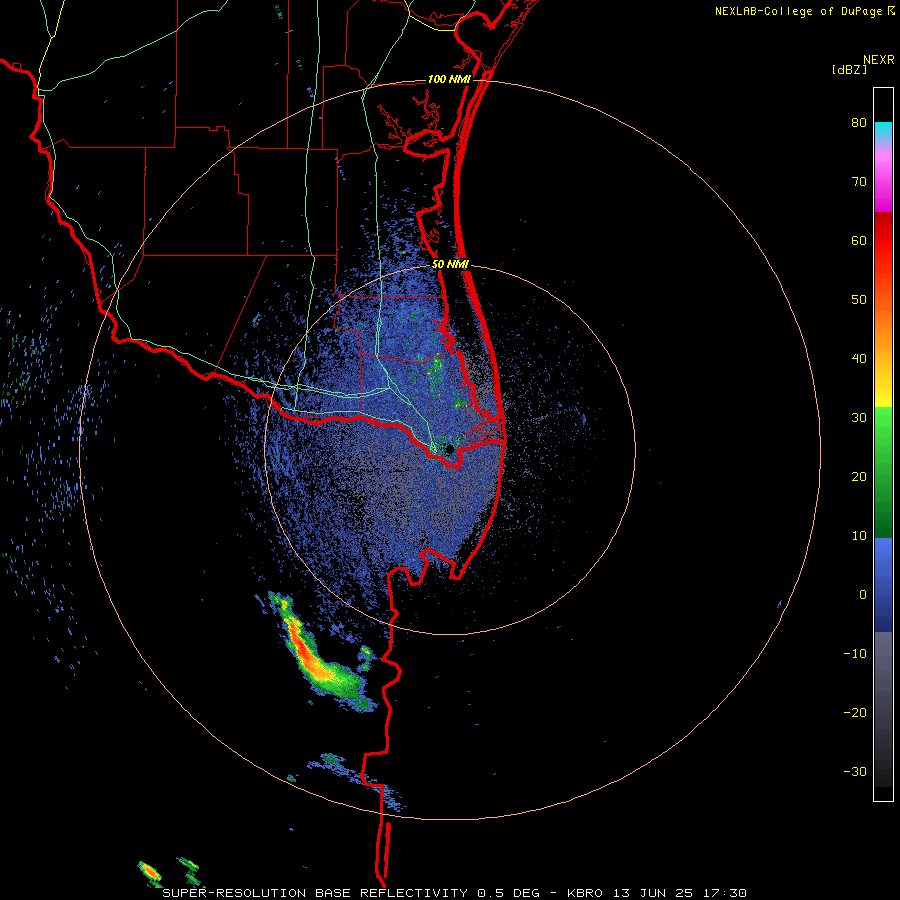Click the SUPER-RESOLUTION BASE REFLECTIVITY caption text
Screen dimensions: 900x900
(315, 893)
